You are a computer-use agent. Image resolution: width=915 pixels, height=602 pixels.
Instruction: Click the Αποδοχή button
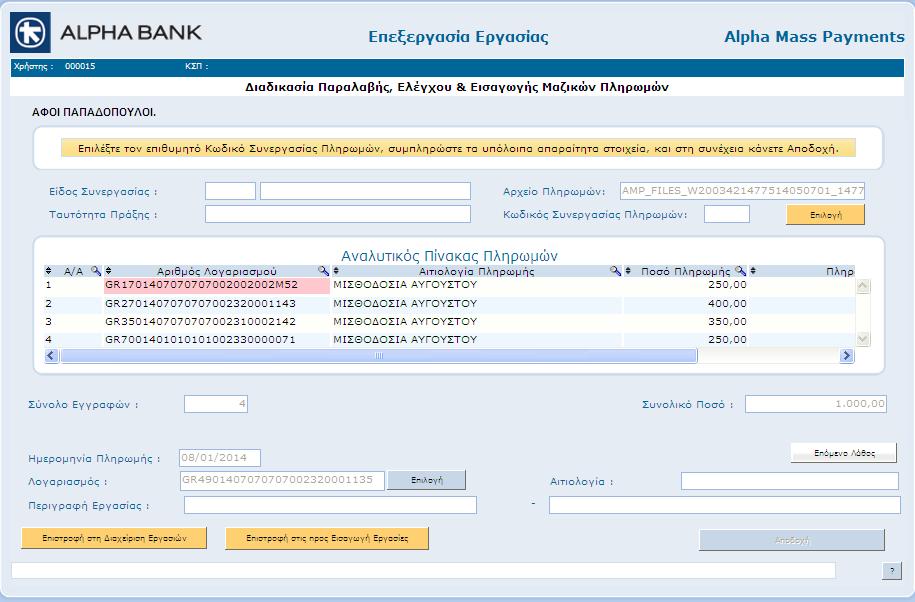tap(792, 540)
